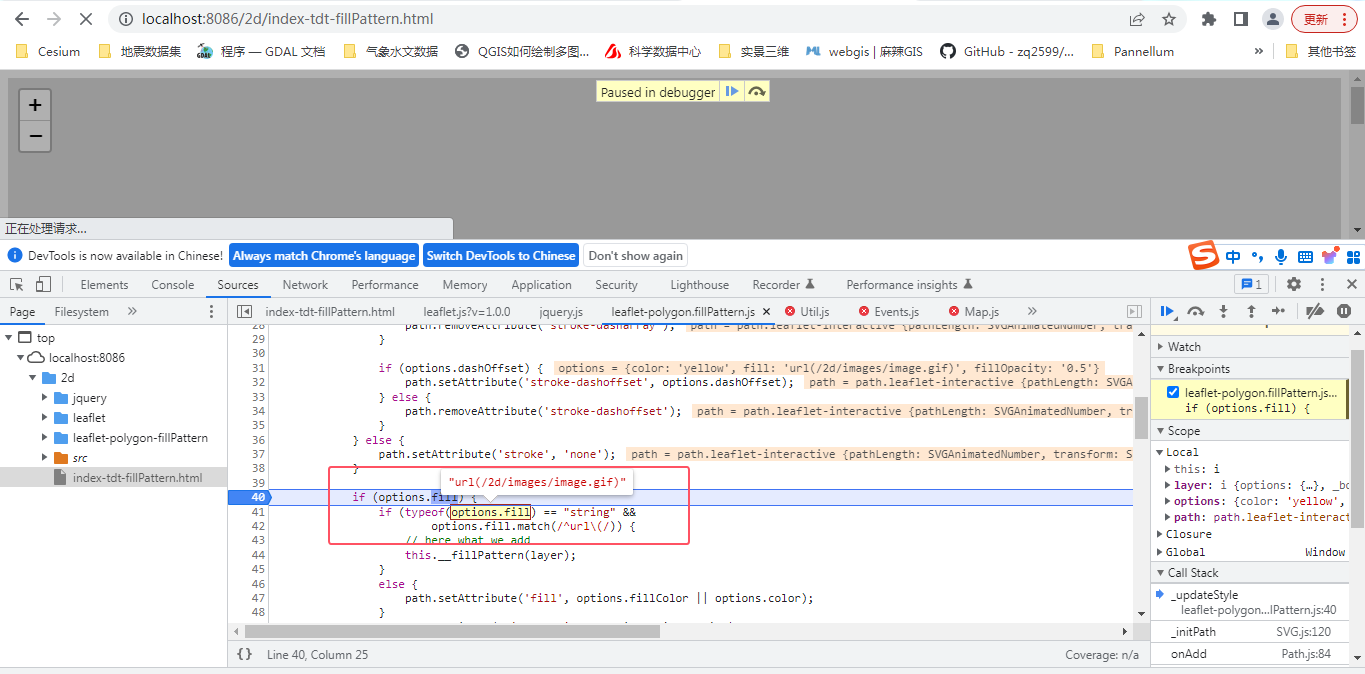This screenshot has height=674, width=1365.
Task: Share this page icon in address bar
Action: 1137,19
